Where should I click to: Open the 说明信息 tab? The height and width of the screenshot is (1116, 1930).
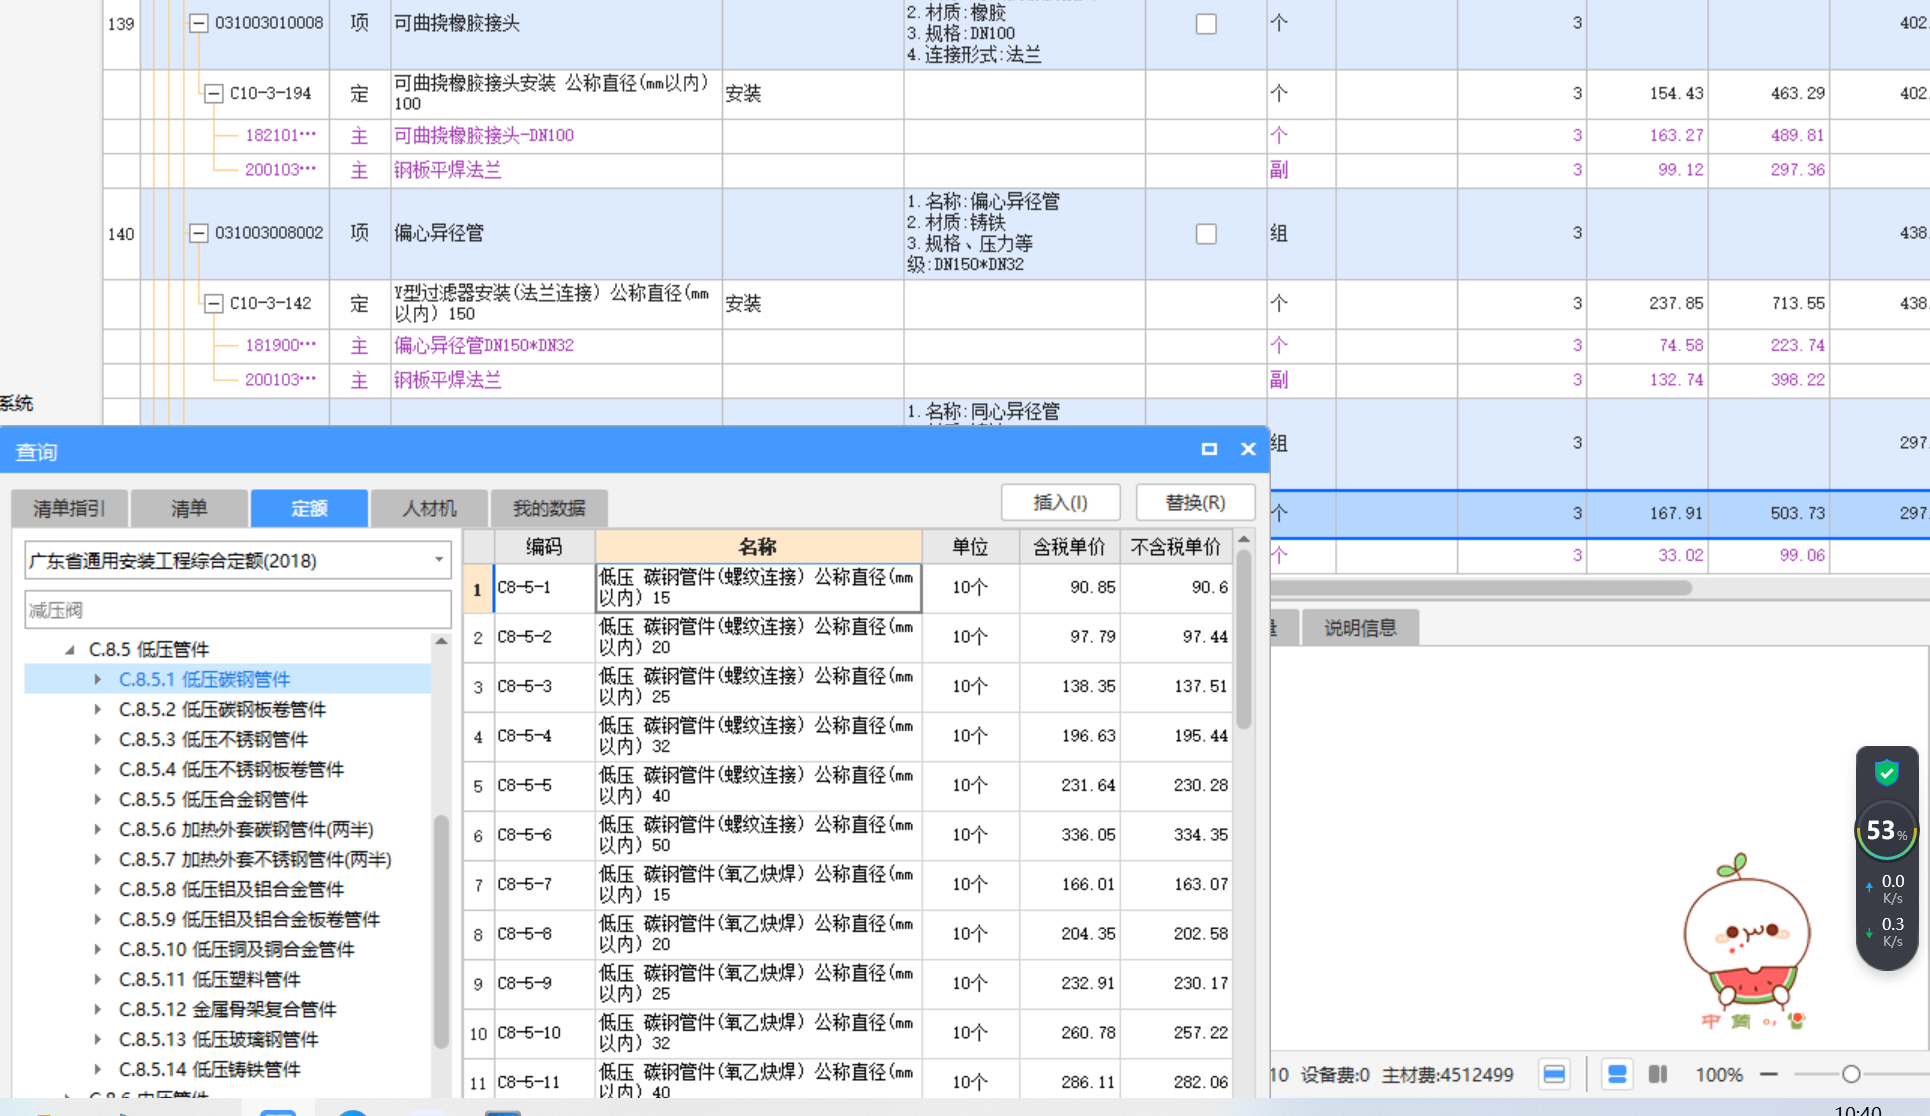tap(1360, 628)
